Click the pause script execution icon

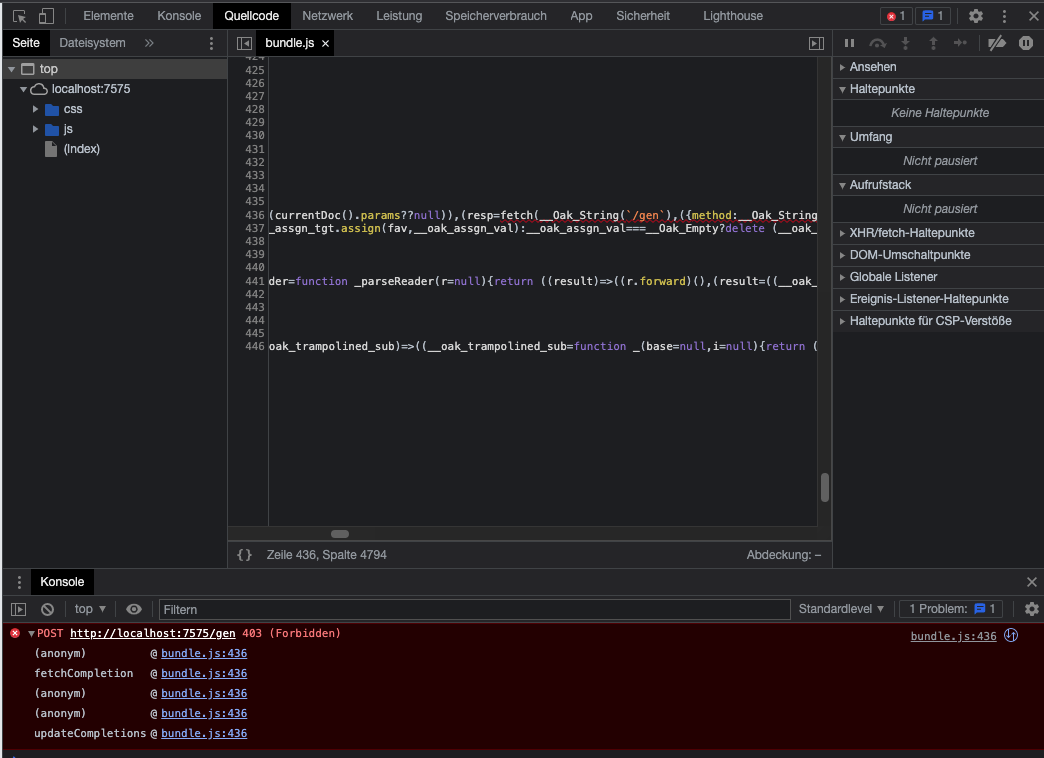coord(849,43)
